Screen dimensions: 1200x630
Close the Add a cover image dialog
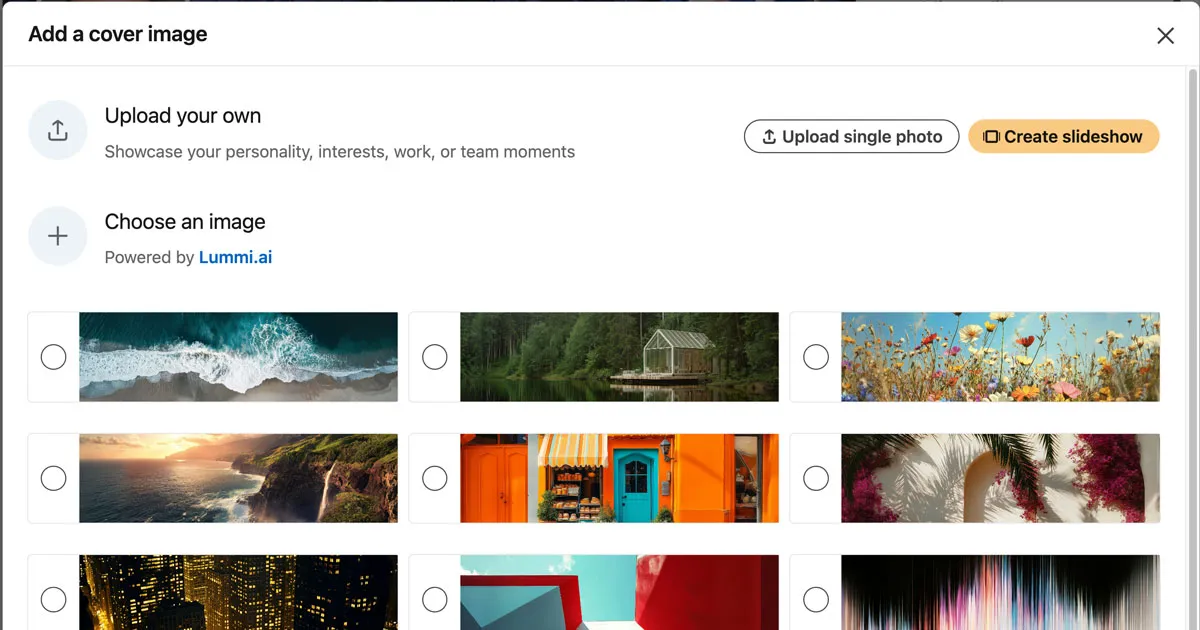pyautogui.click(x=1165, y=35)
